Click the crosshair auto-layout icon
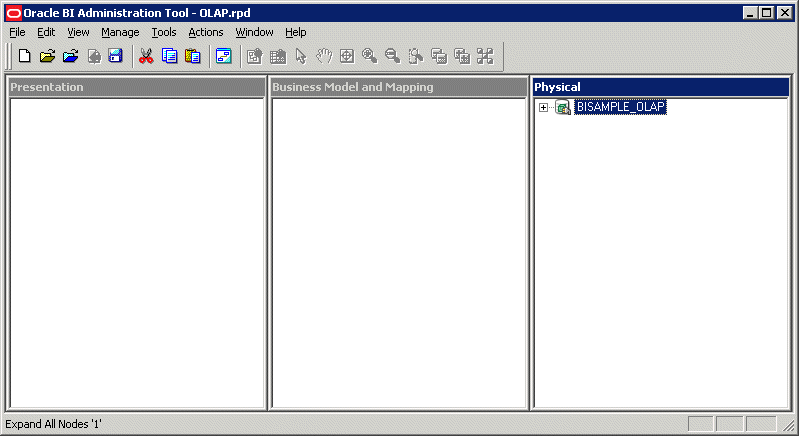Image resolution: width=799 pixels, height=436 pixels. tap(347, 56)
